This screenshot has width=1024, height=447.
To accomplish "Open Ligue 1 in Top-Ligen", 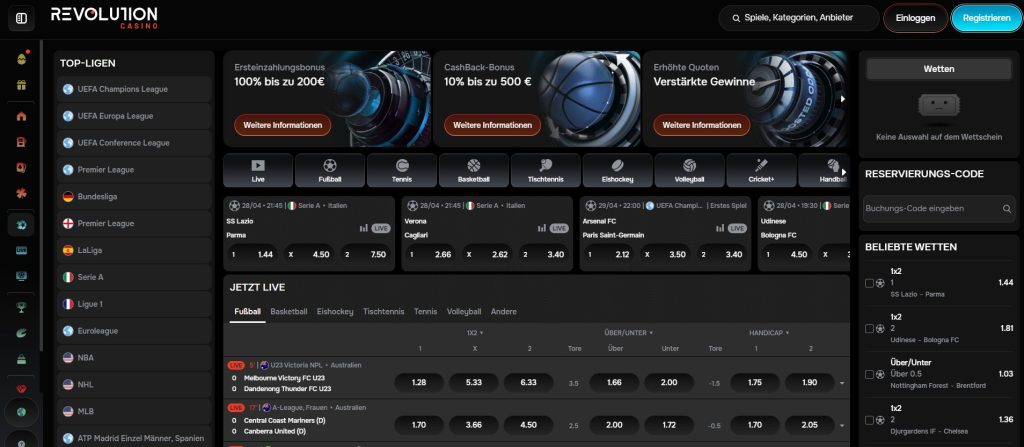I will pyautogui.click(x=135, y=304).
